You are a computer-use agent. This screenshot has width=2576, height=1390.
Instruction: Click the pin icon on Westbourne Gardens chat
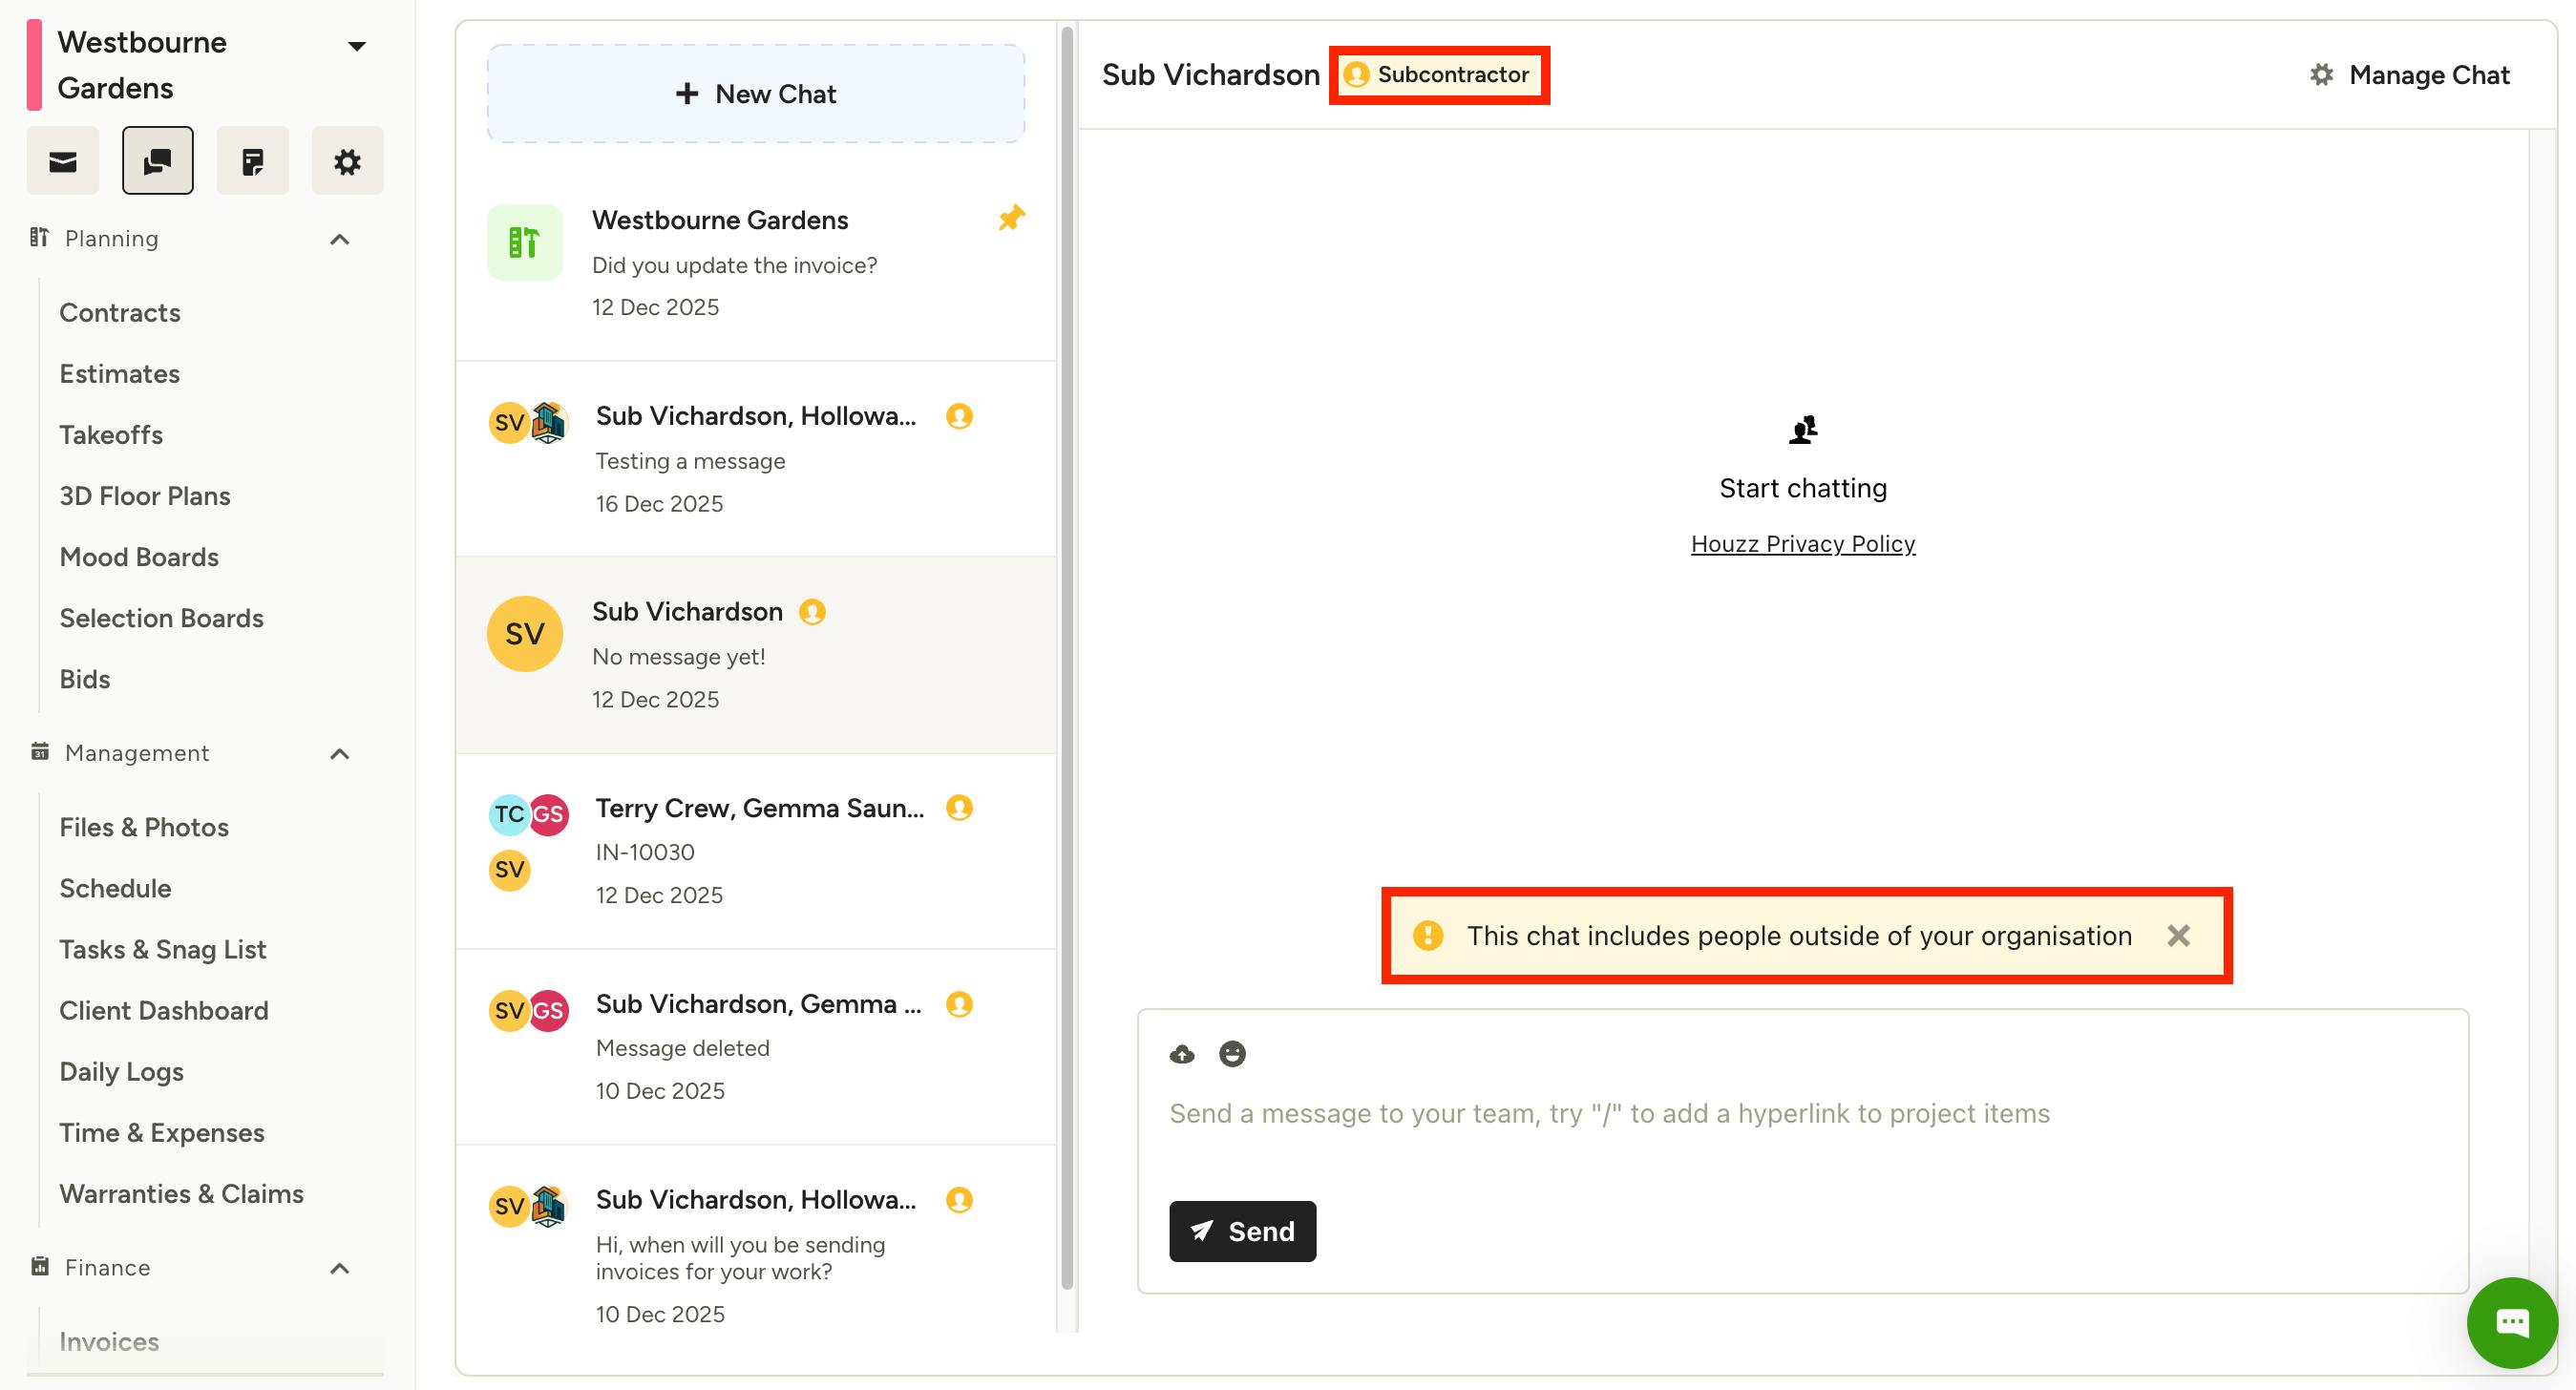(1011, 218)
